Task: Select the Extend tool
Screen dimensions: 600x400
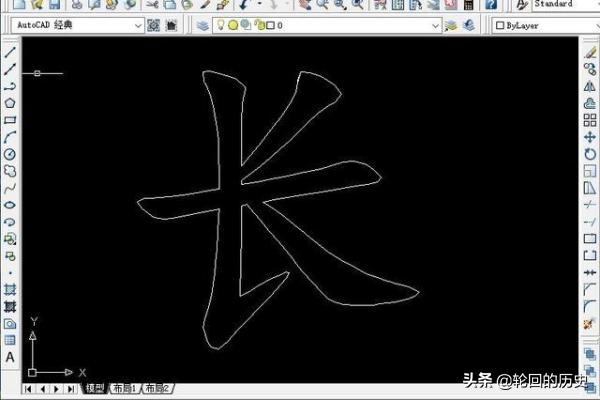Action: [590, 222]
